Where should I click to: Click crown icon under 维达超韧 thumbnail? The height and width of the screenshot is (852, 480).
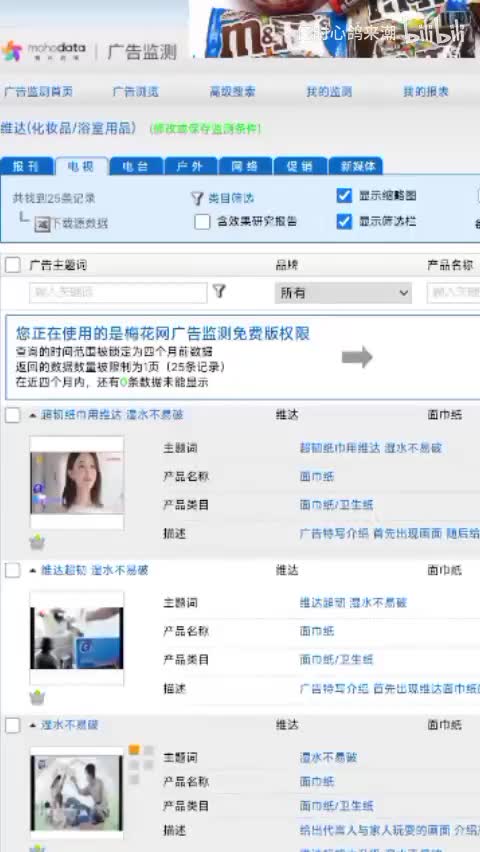[x=37, y=697]
